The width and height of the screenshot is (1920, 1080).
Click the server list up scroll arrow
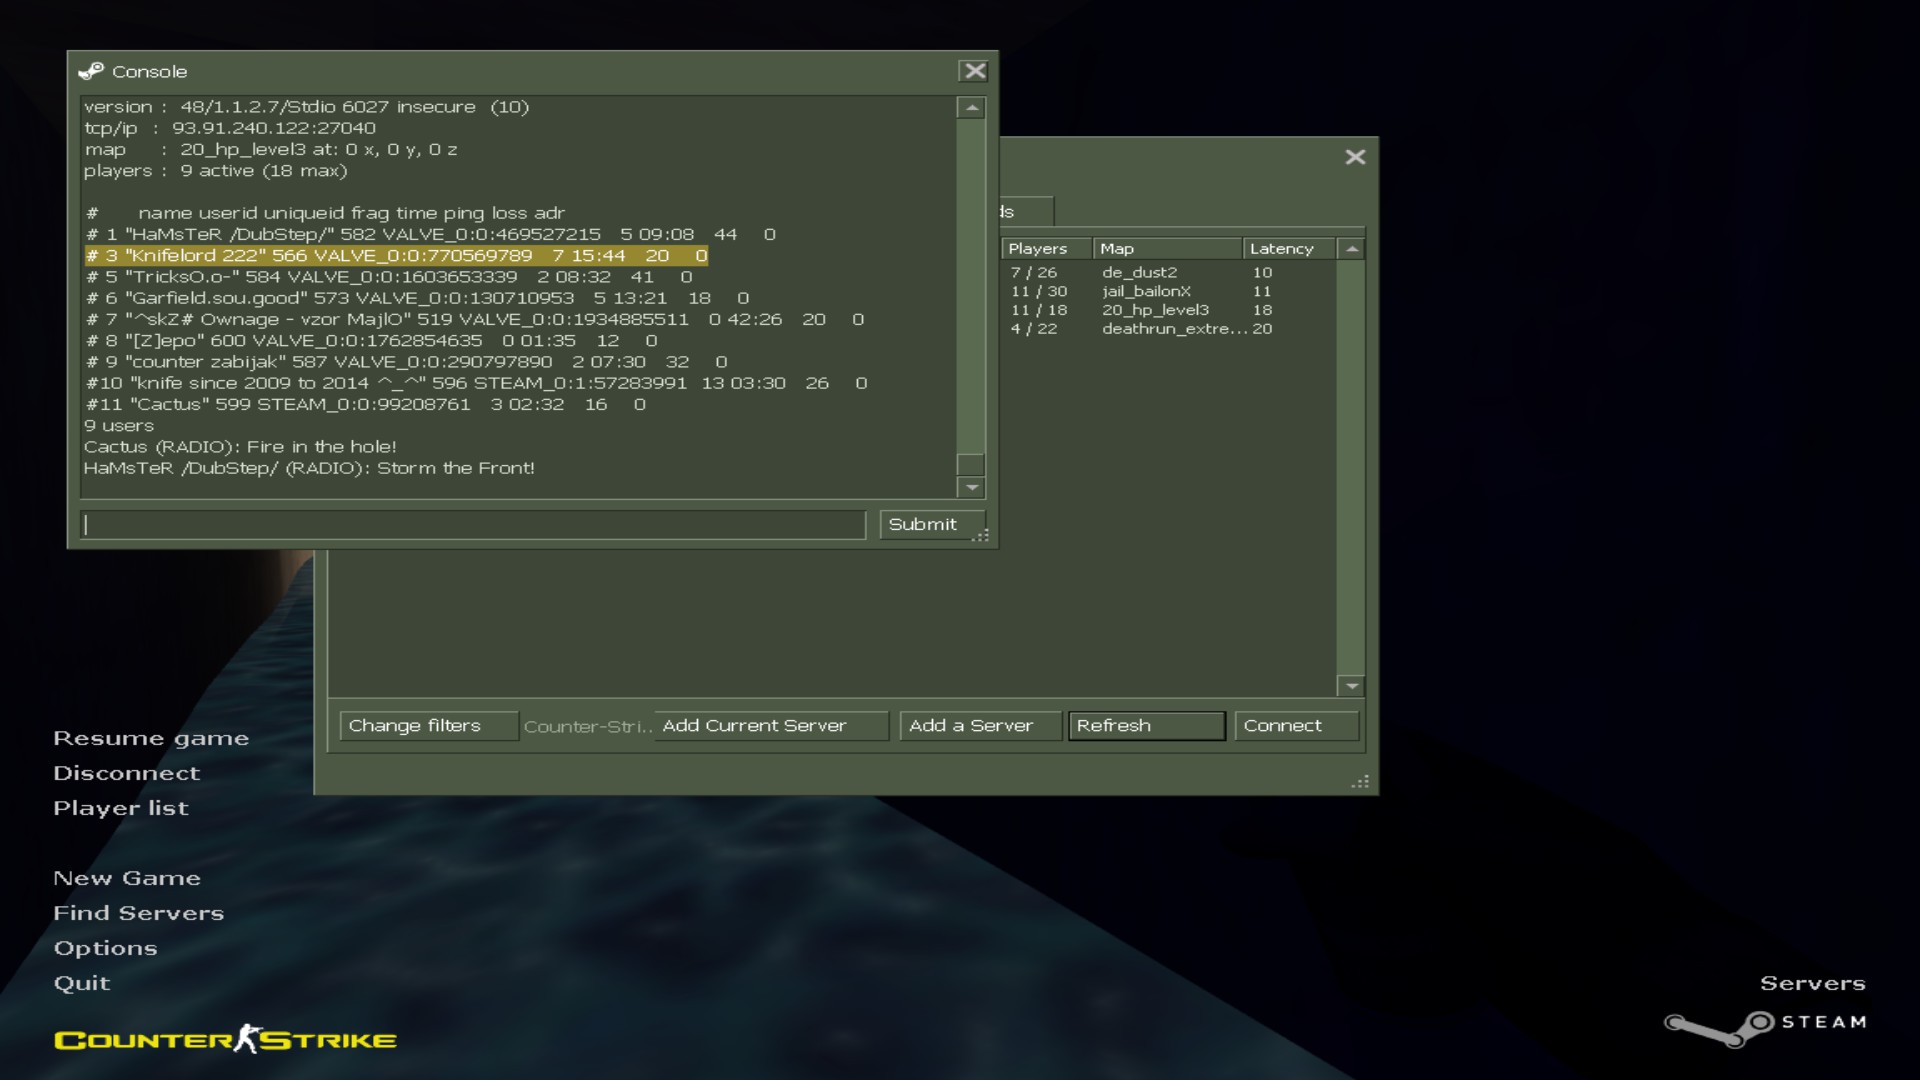click(x=1352, y=249)
